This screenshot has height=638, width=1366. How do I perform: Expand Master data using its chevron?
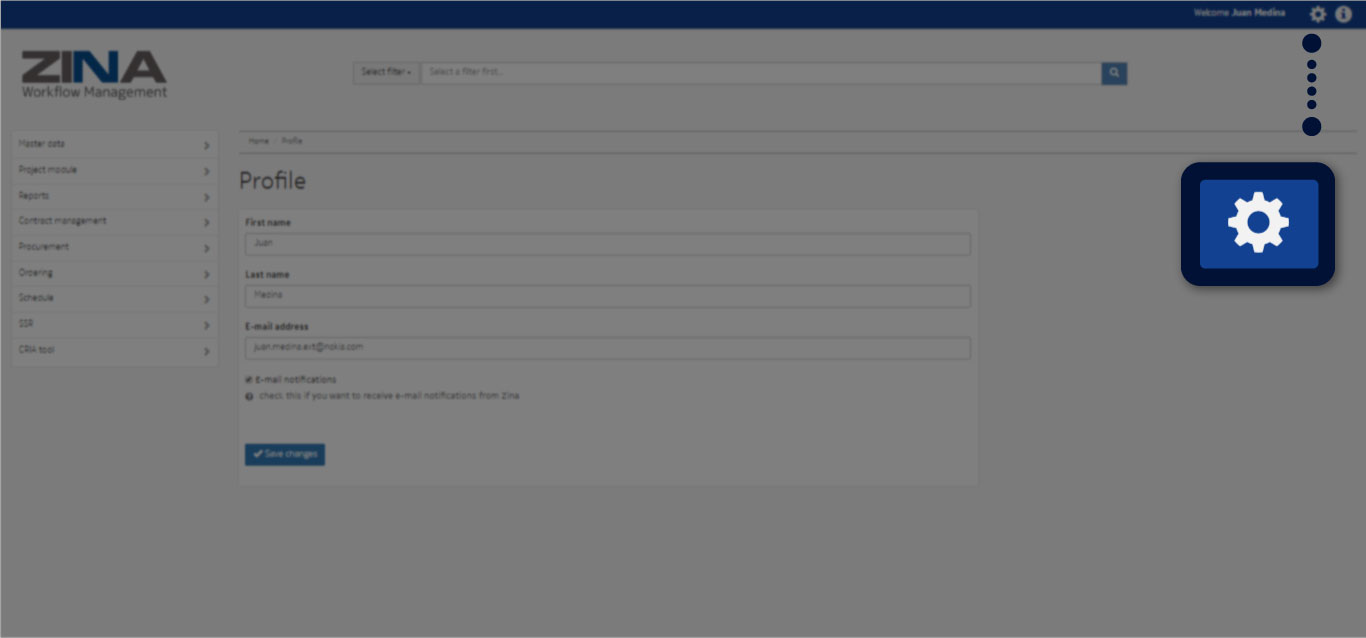pyautogui.click(x=206, y=145)
